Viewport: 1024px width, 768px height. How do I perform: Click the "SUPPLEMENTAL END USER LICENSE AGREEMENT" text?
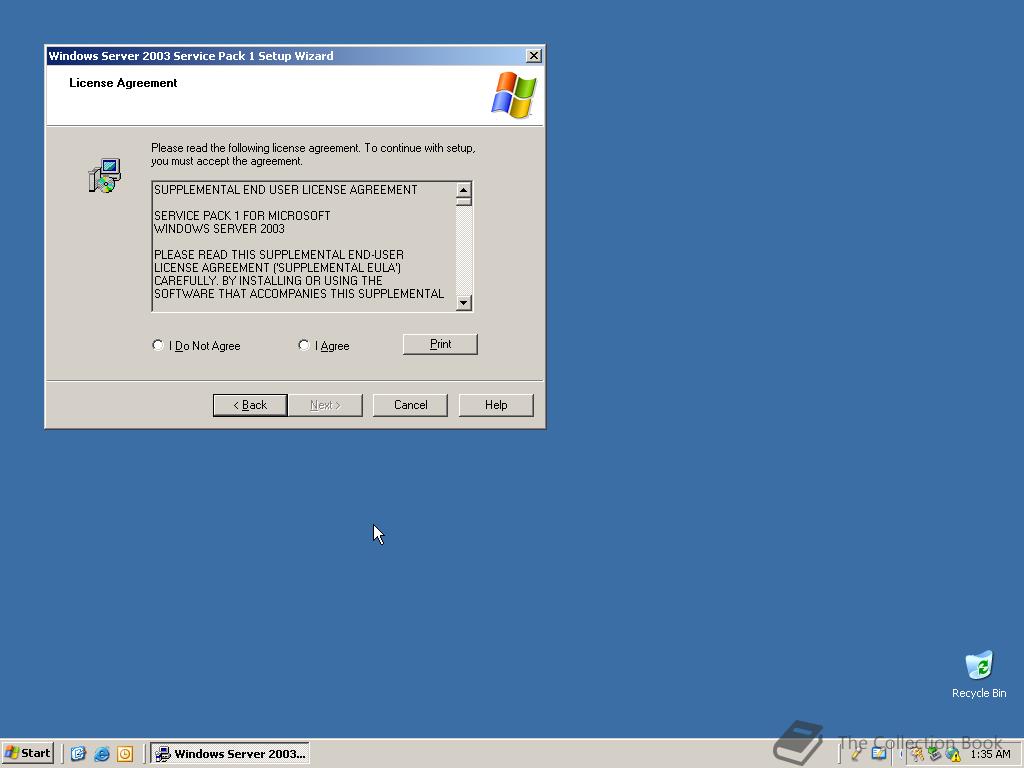285,189
